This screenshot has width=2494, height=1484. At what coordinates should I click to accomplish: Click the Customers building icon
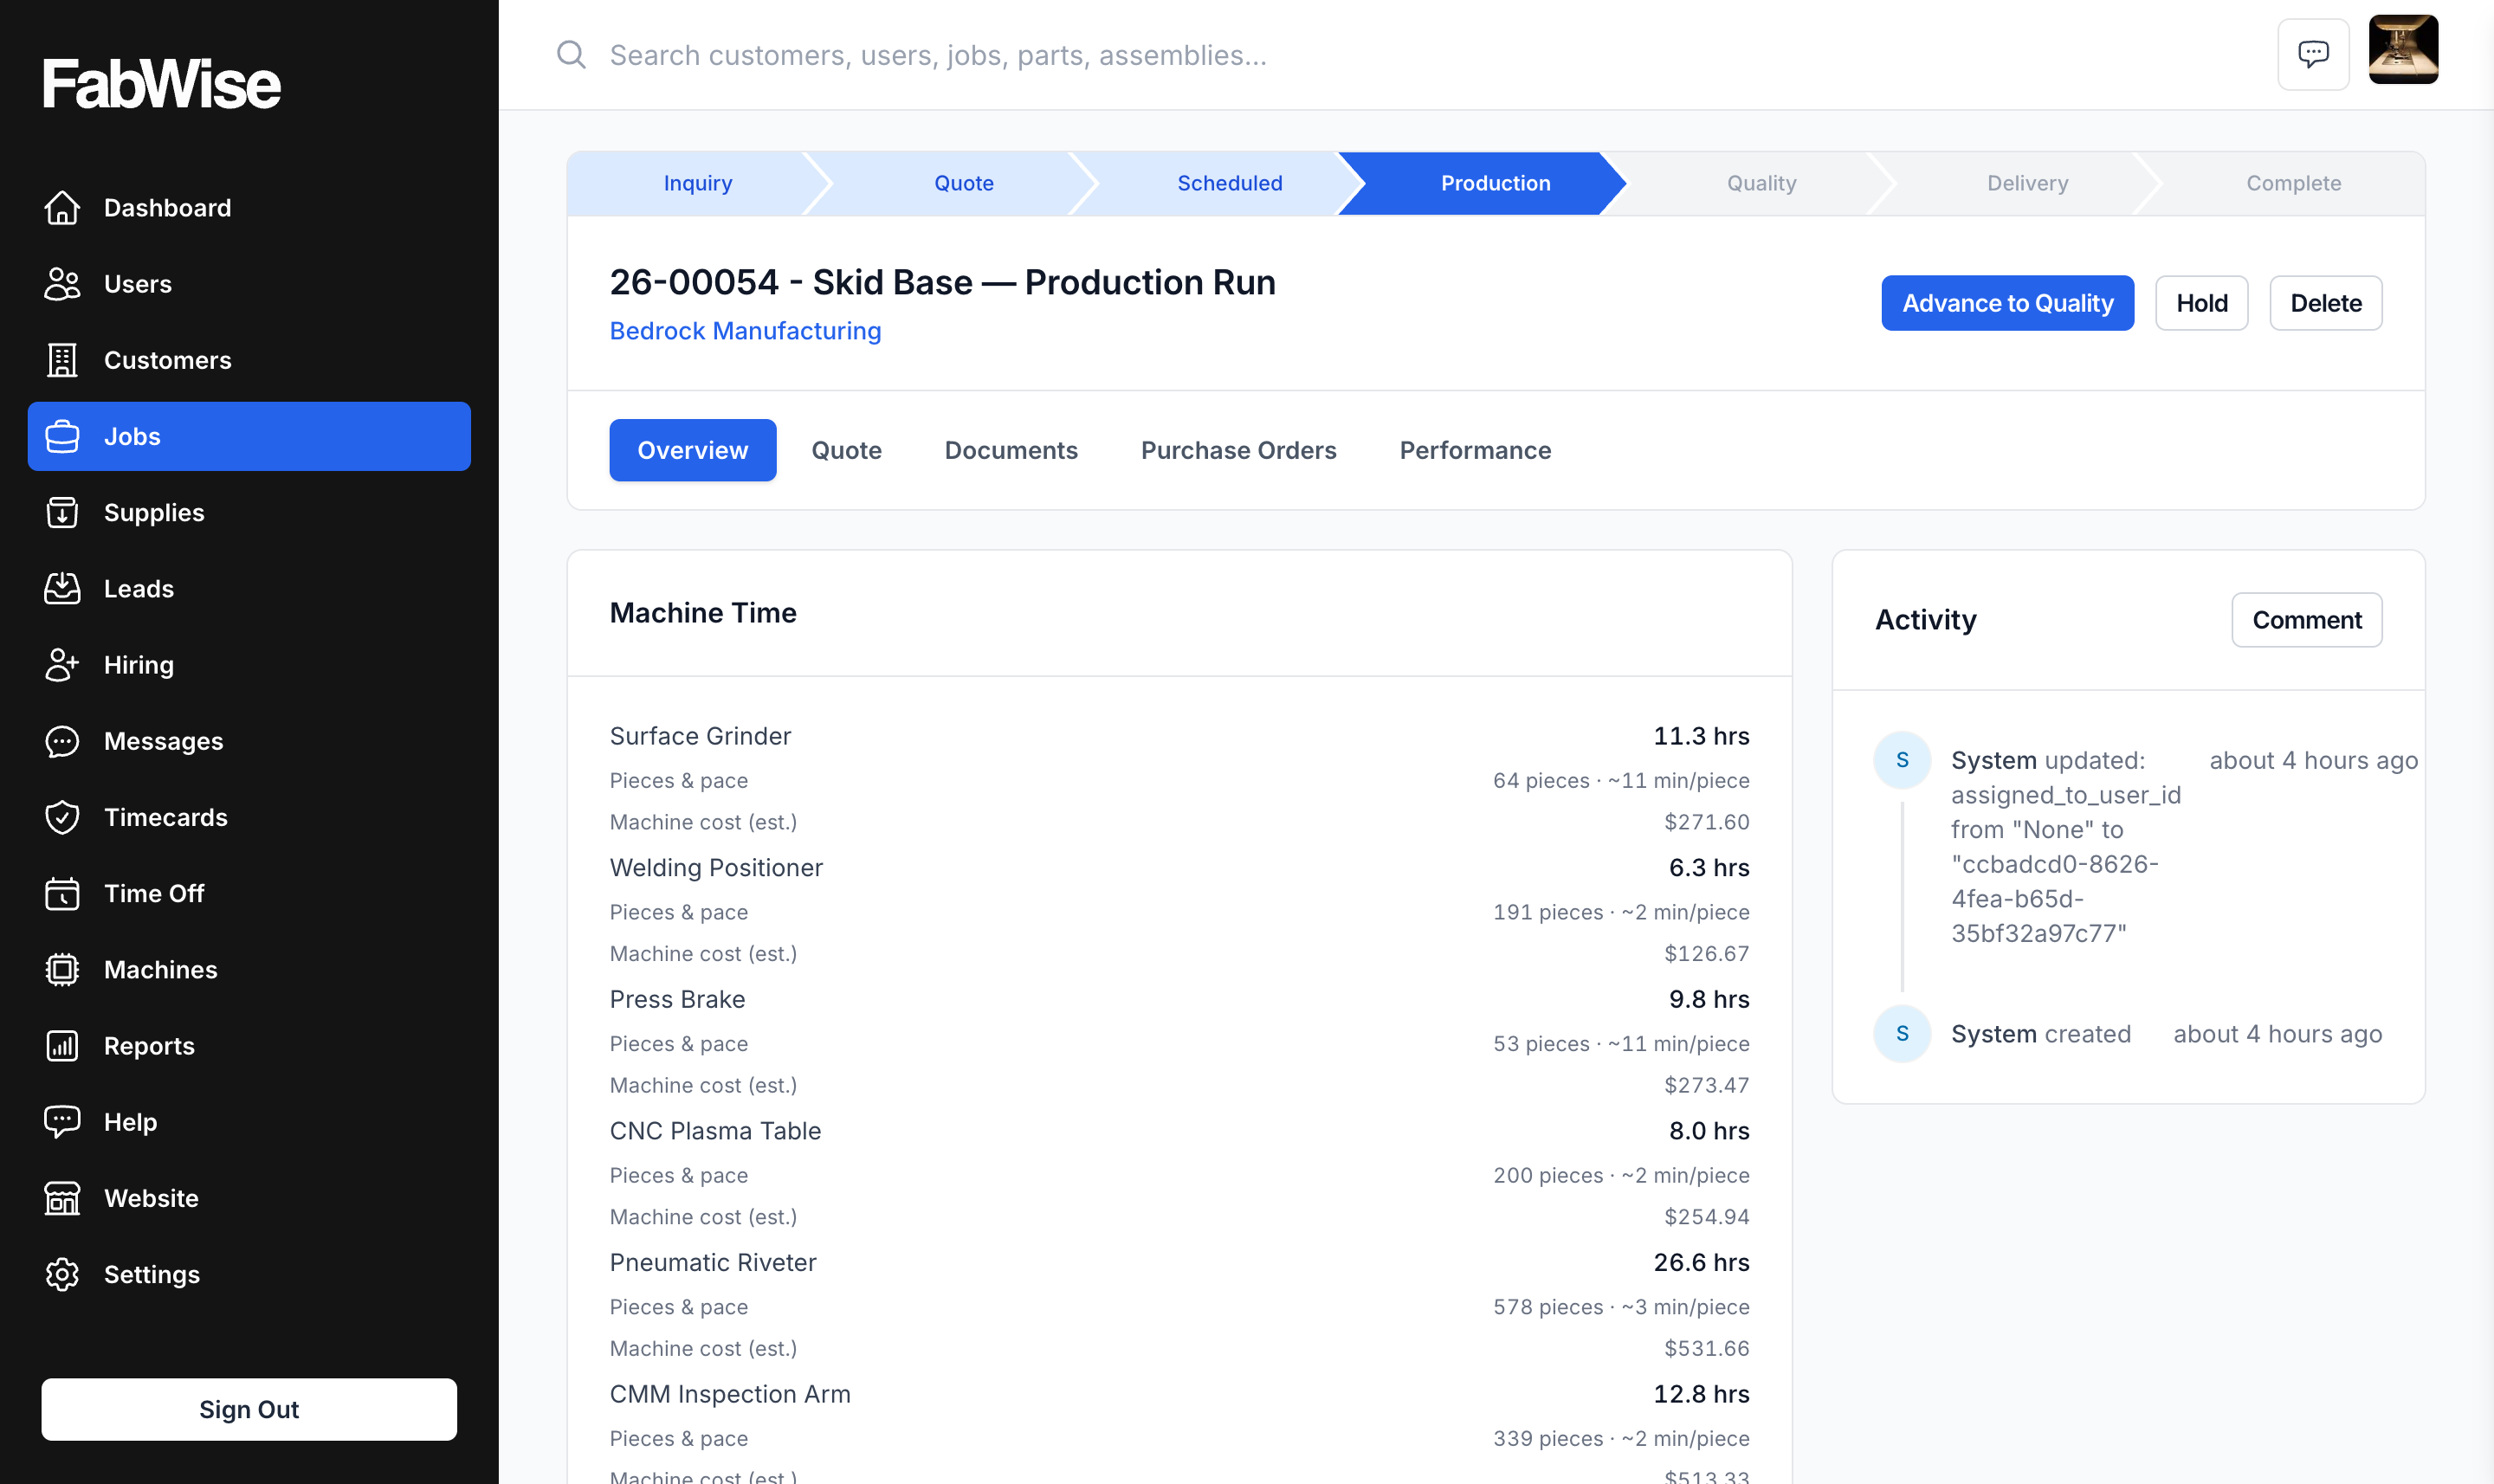(x=62, y=360)
